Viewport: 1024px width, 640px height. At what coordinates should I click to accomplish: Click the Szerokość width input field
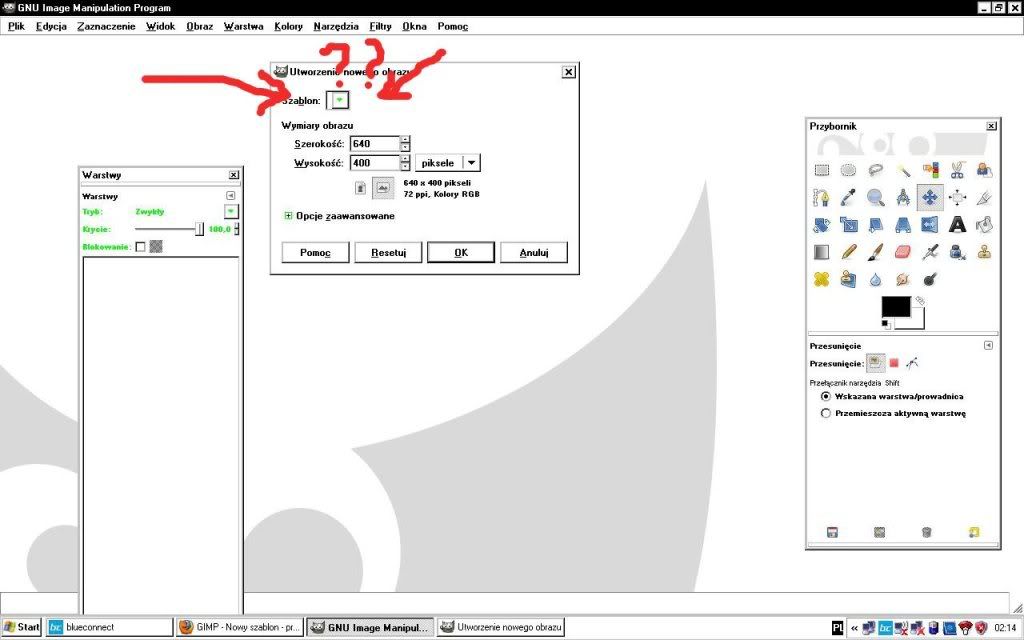tap(374, 144)
